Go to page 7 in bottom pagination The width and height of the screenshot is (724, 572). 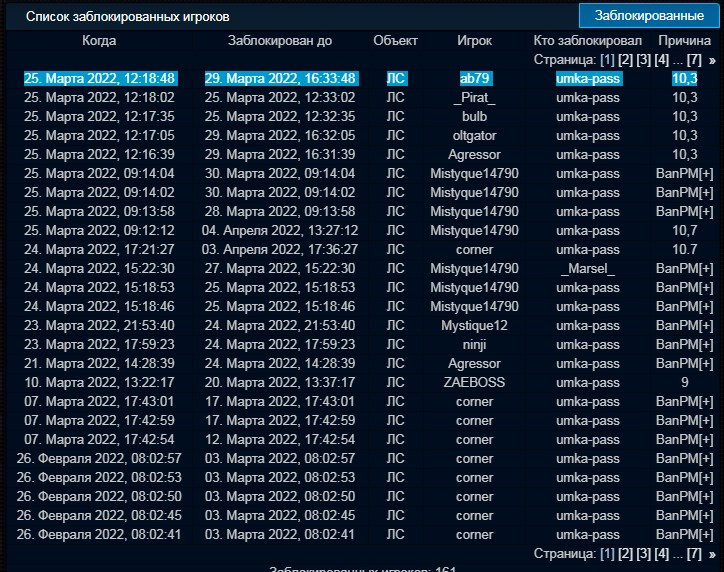click(x=694, y=554)
